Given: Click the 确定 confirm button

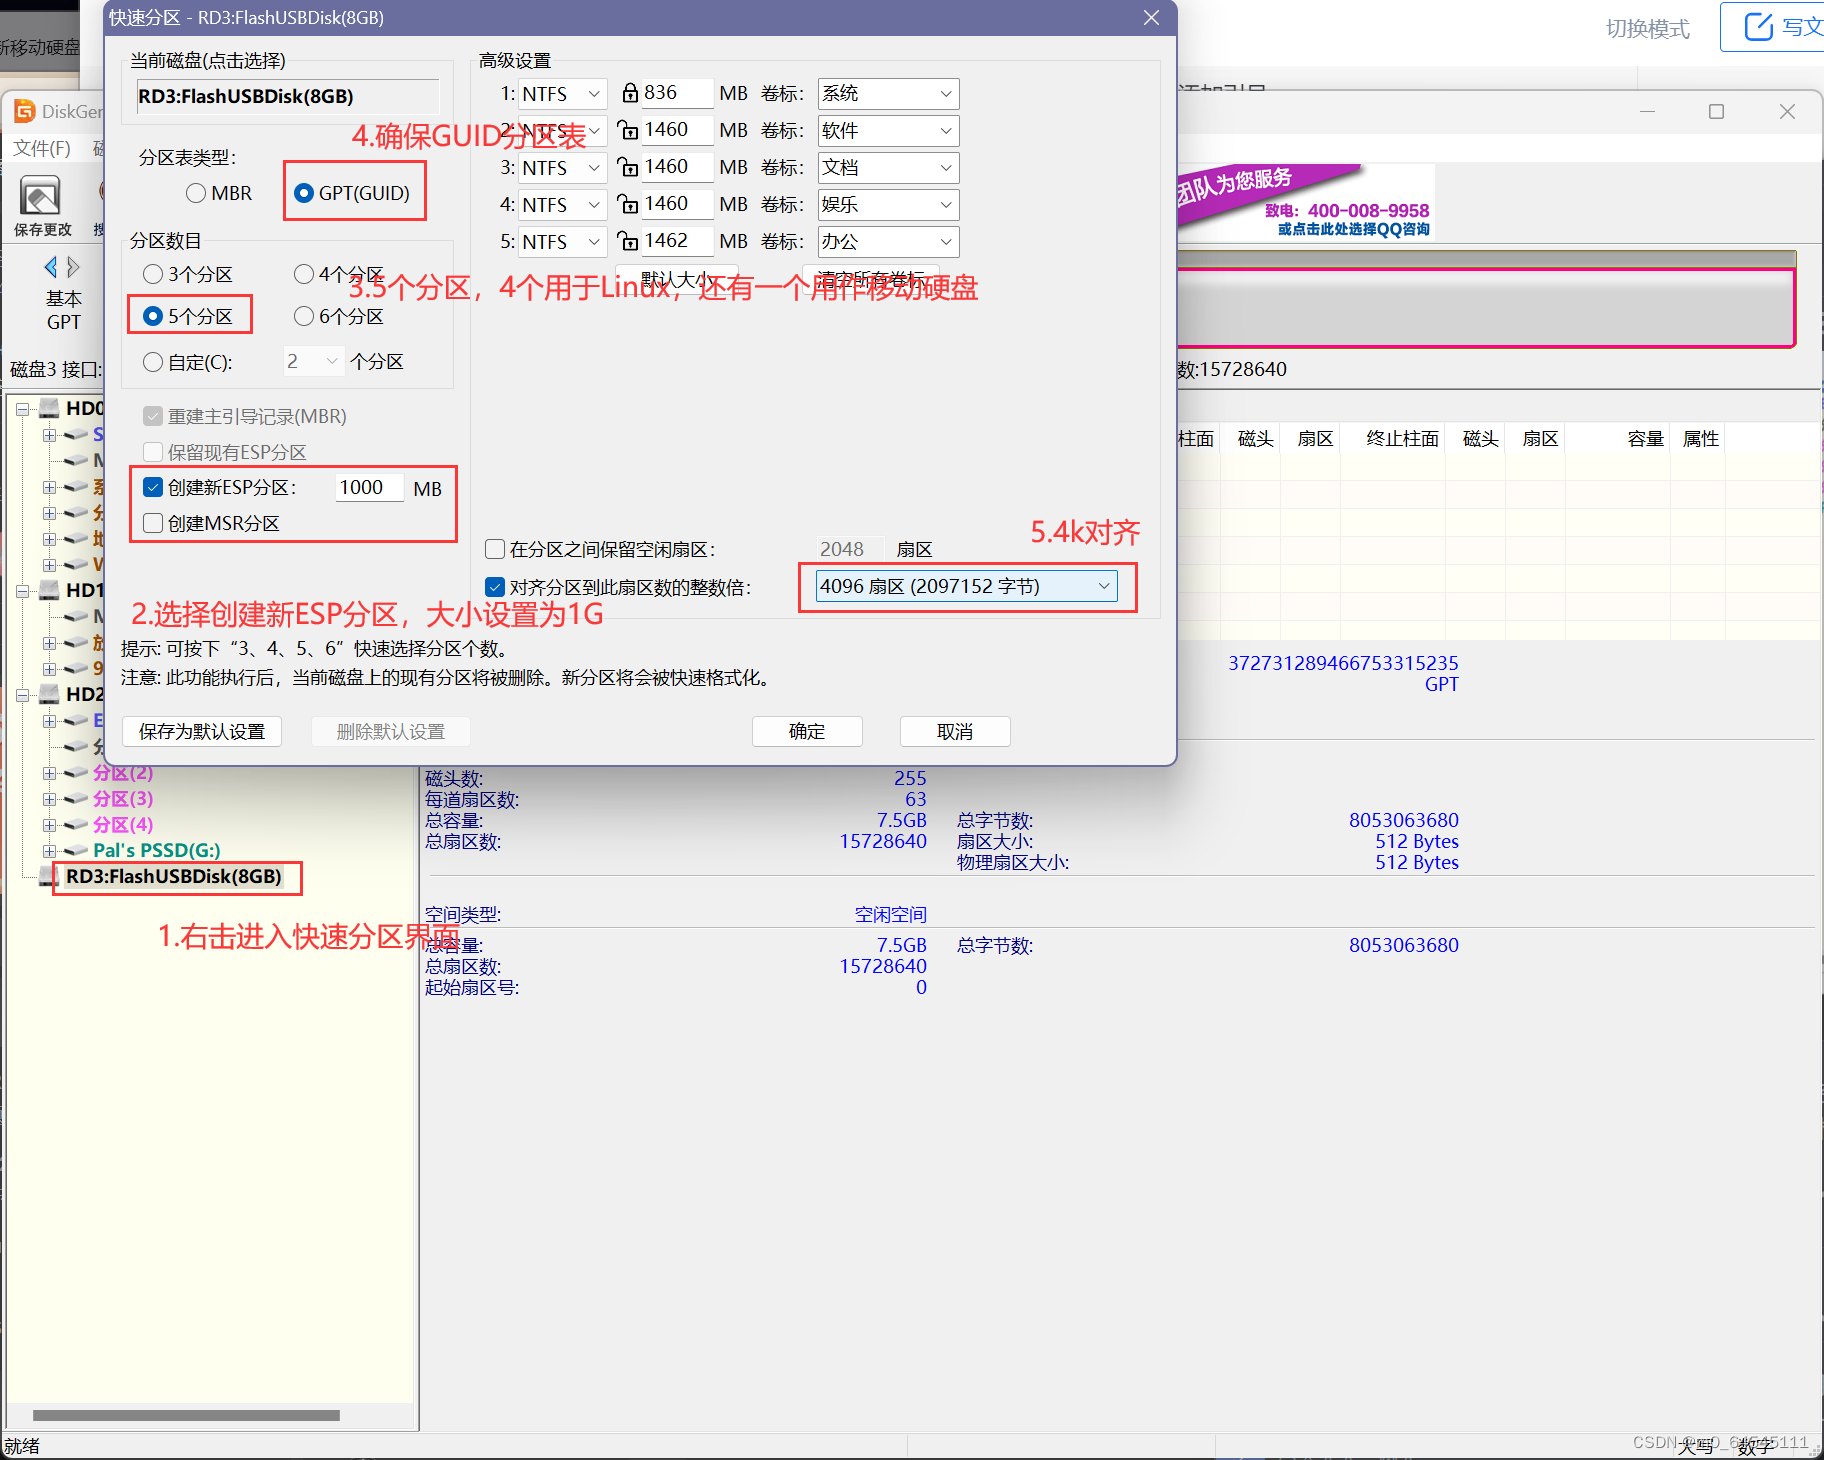Looking at the screenshot, I should pos(807,731).
